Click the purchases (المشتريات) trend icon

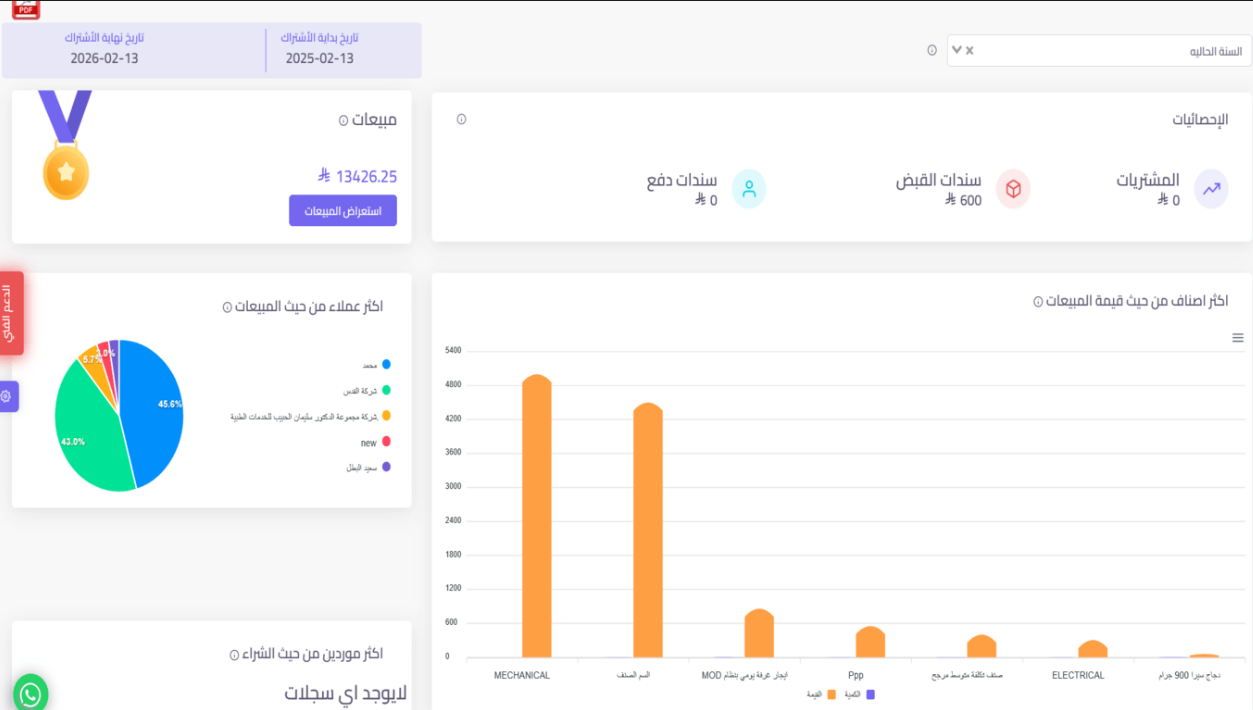point(1213,188)
